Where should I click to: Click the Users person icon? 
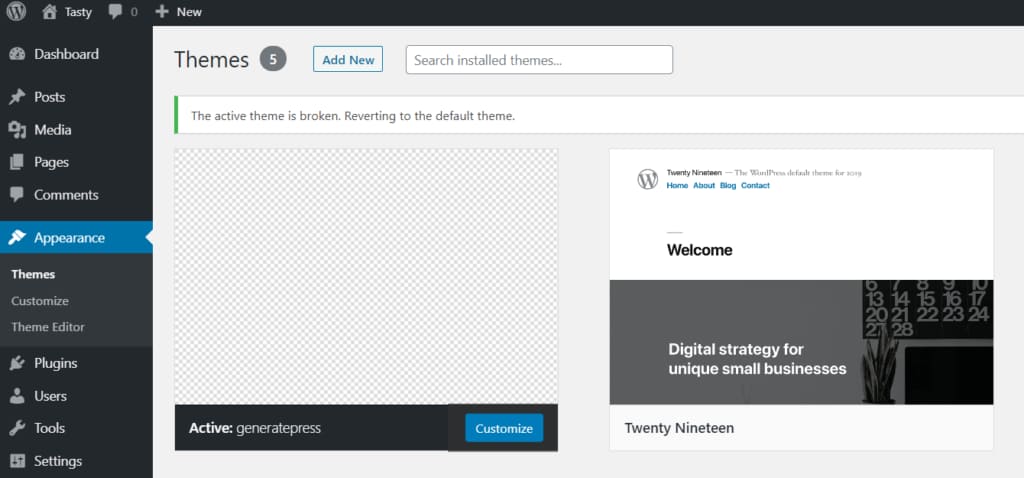tap(17, 396)
